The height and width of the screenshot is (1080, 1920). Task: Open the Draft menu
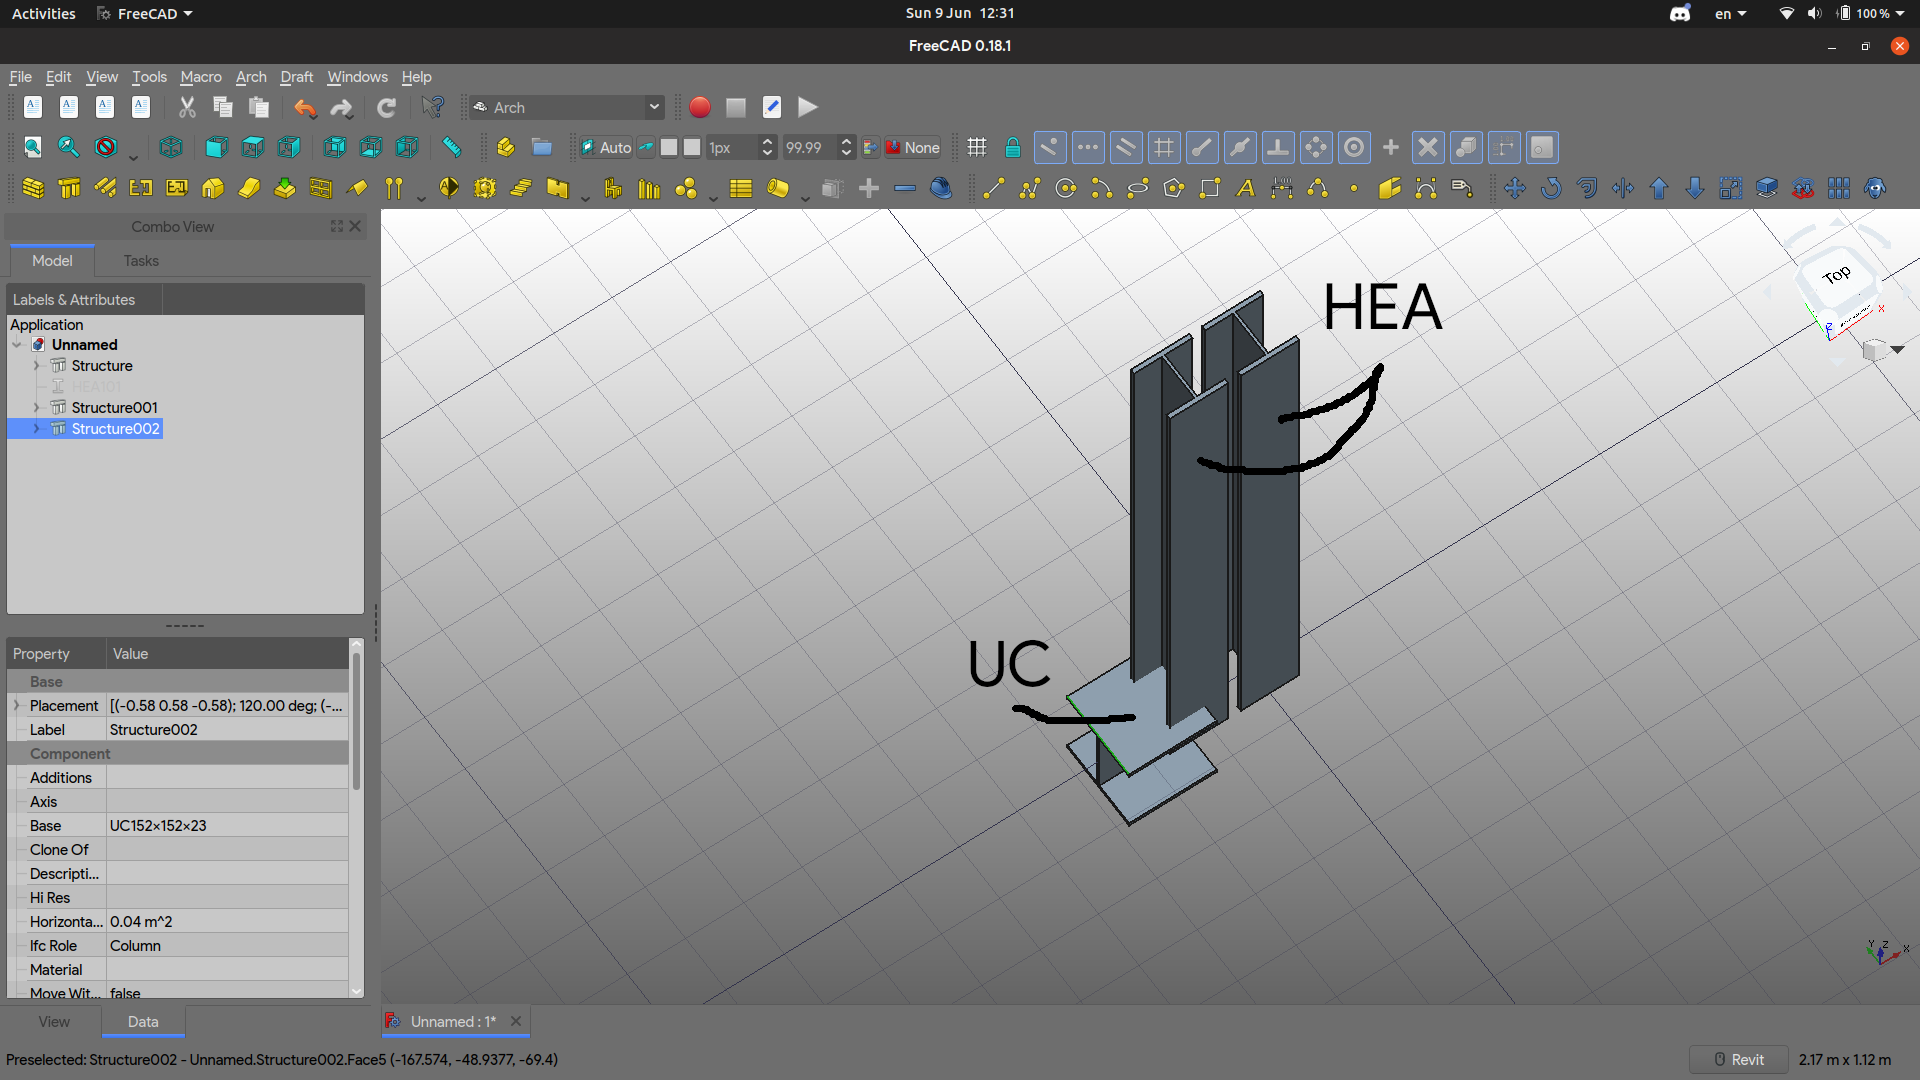pos(296,77)
